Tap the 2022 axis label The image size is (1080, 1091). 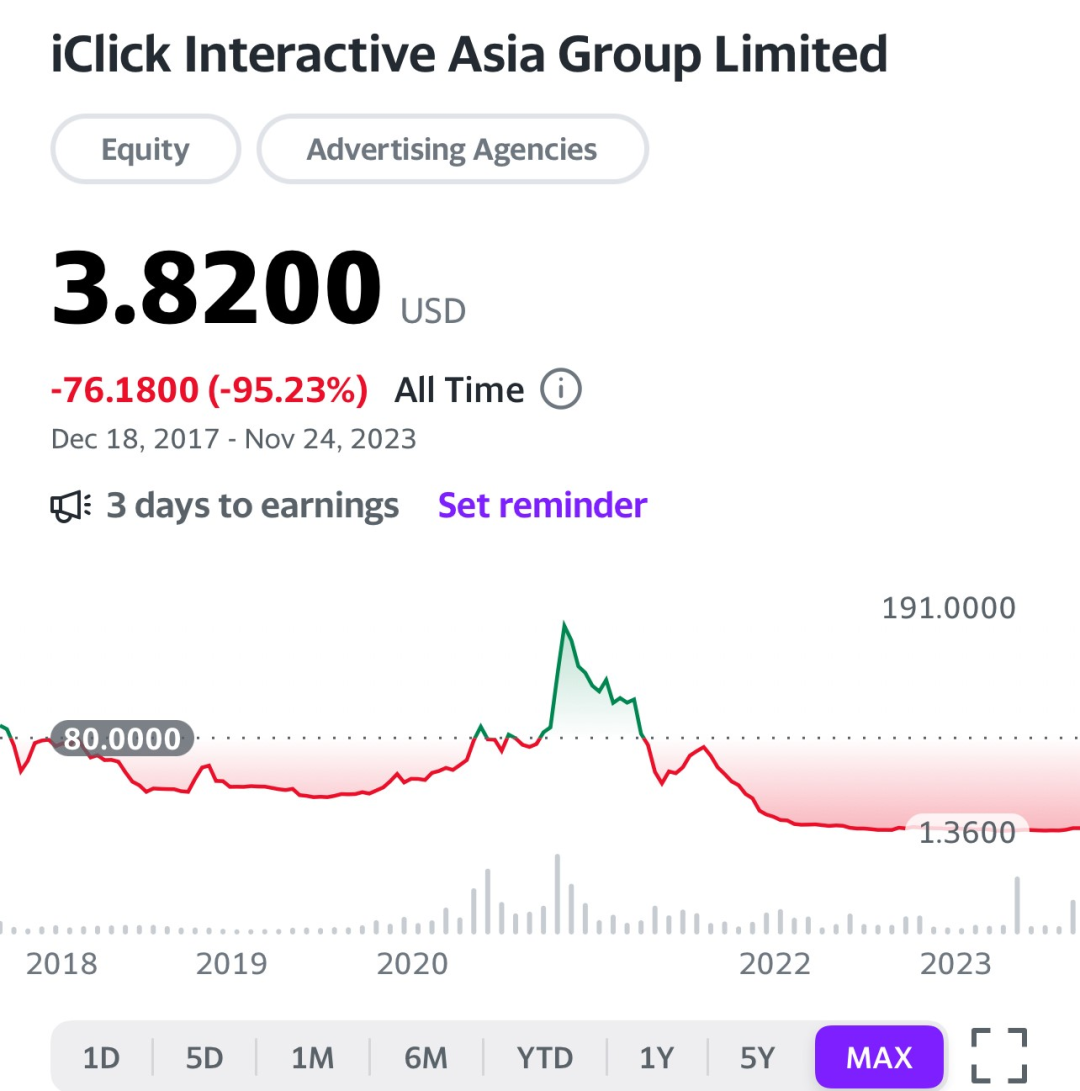click(x=775, y=964)
